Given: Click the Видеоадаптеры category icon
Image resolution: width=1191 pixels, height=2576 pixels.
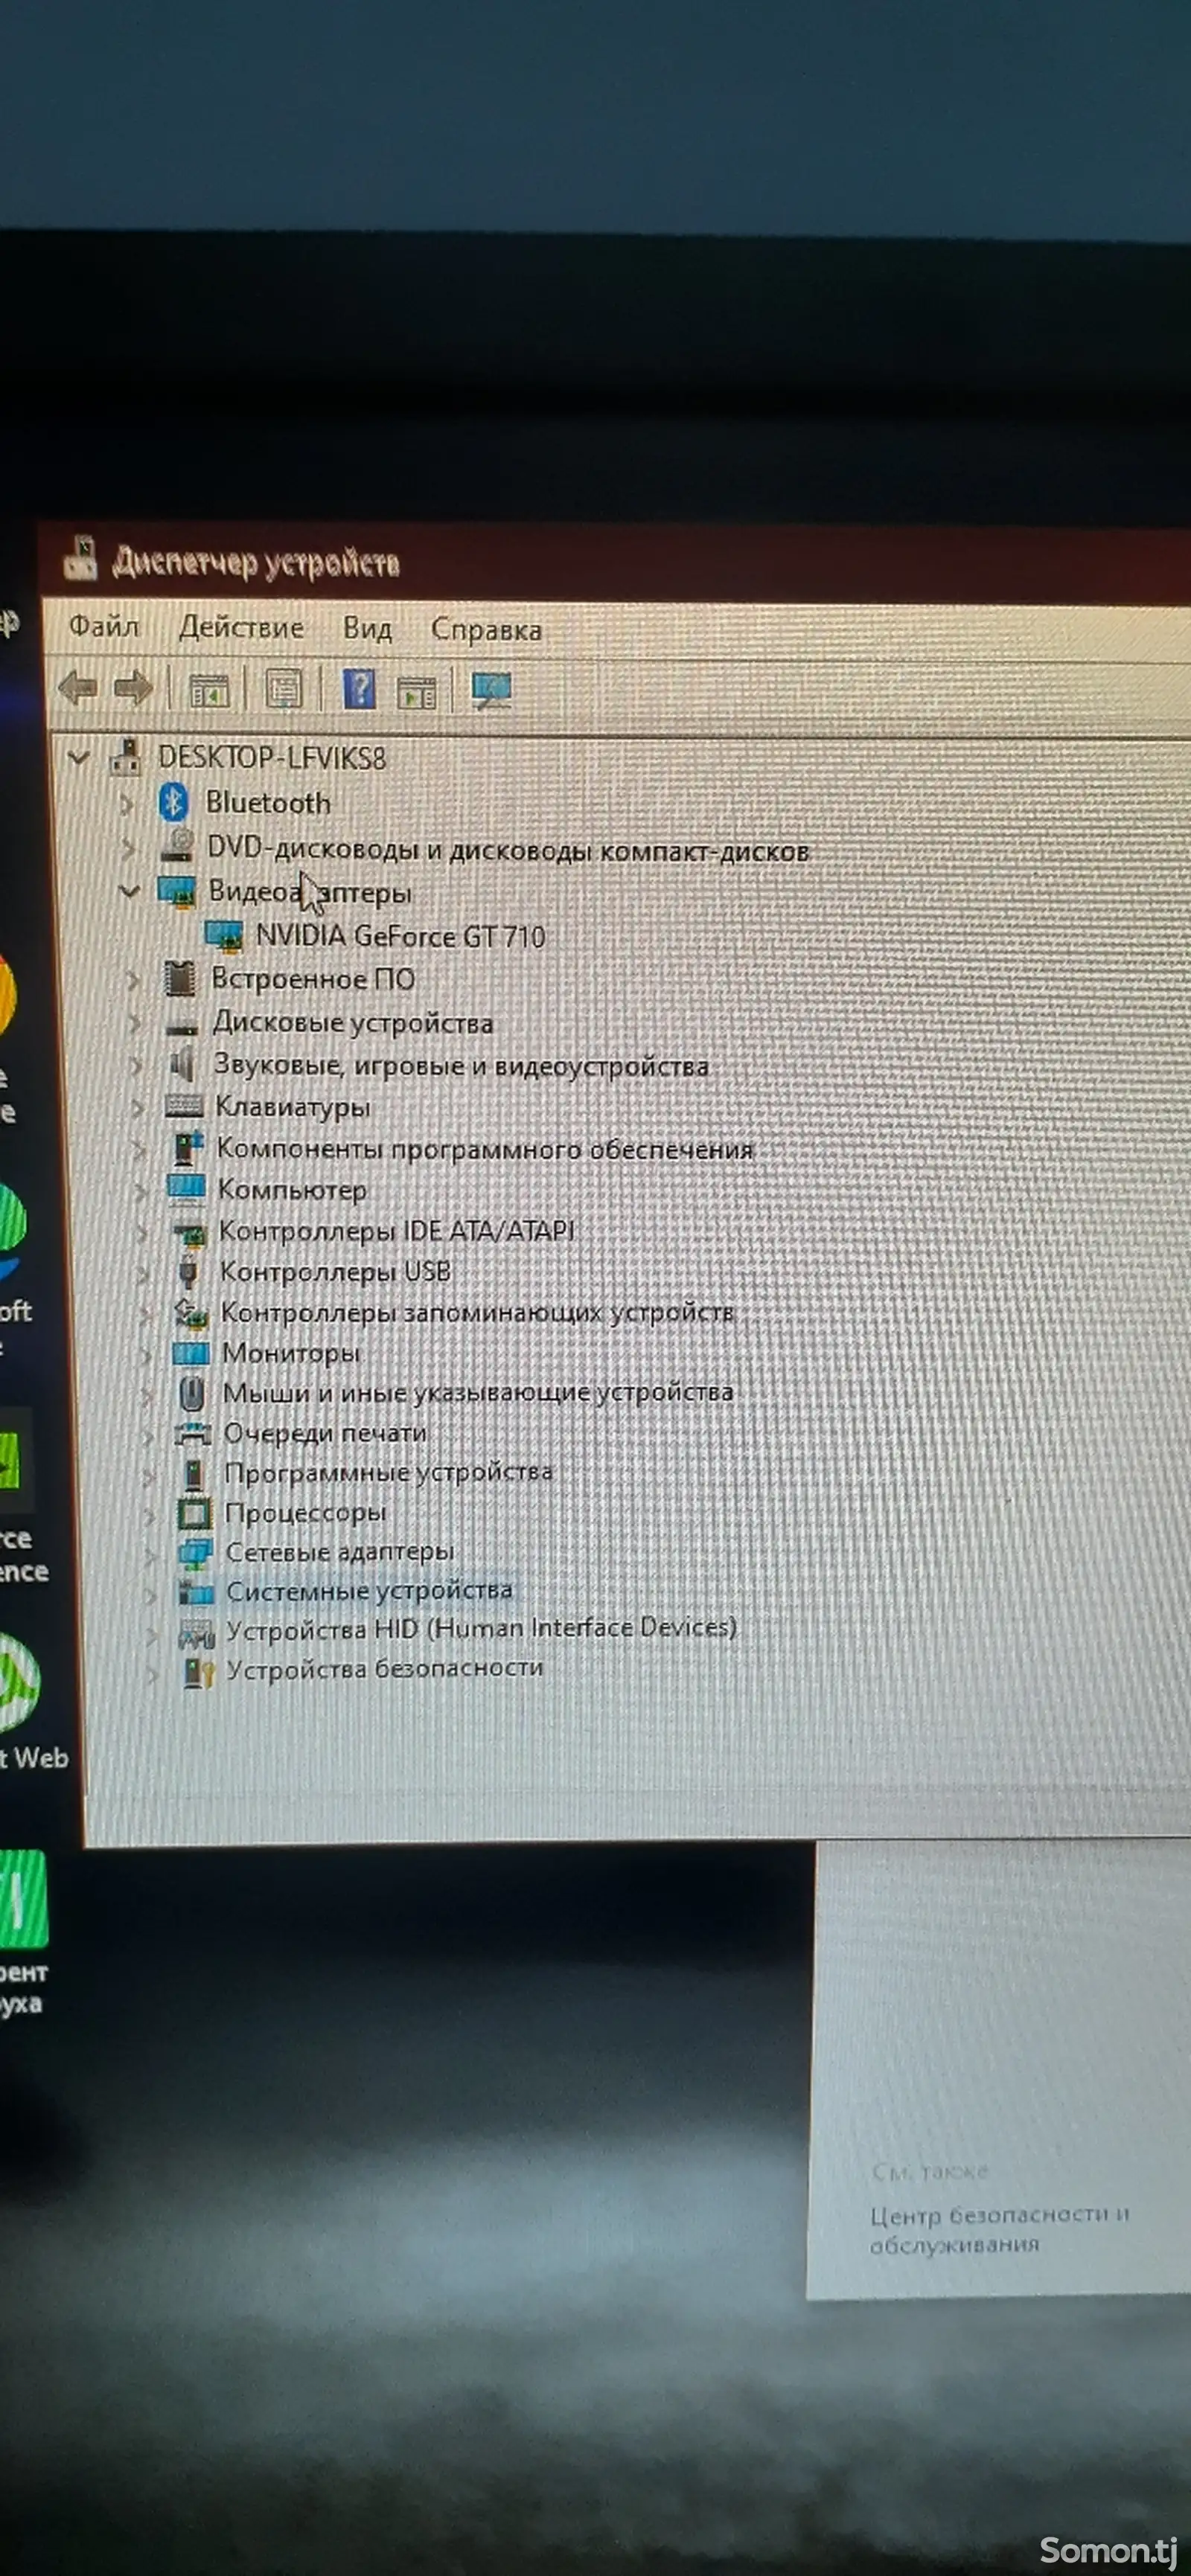Looking at the screenshot, I should point(178,891).
